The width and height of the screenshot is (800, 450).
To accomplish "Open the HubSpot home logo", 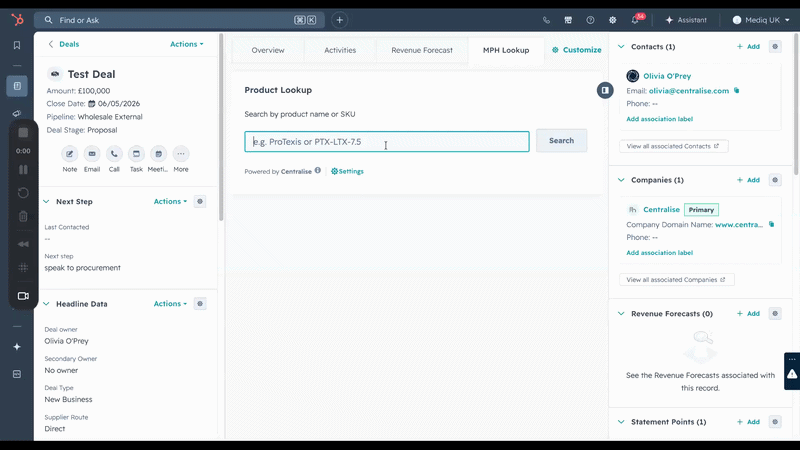I will [17, 20].
